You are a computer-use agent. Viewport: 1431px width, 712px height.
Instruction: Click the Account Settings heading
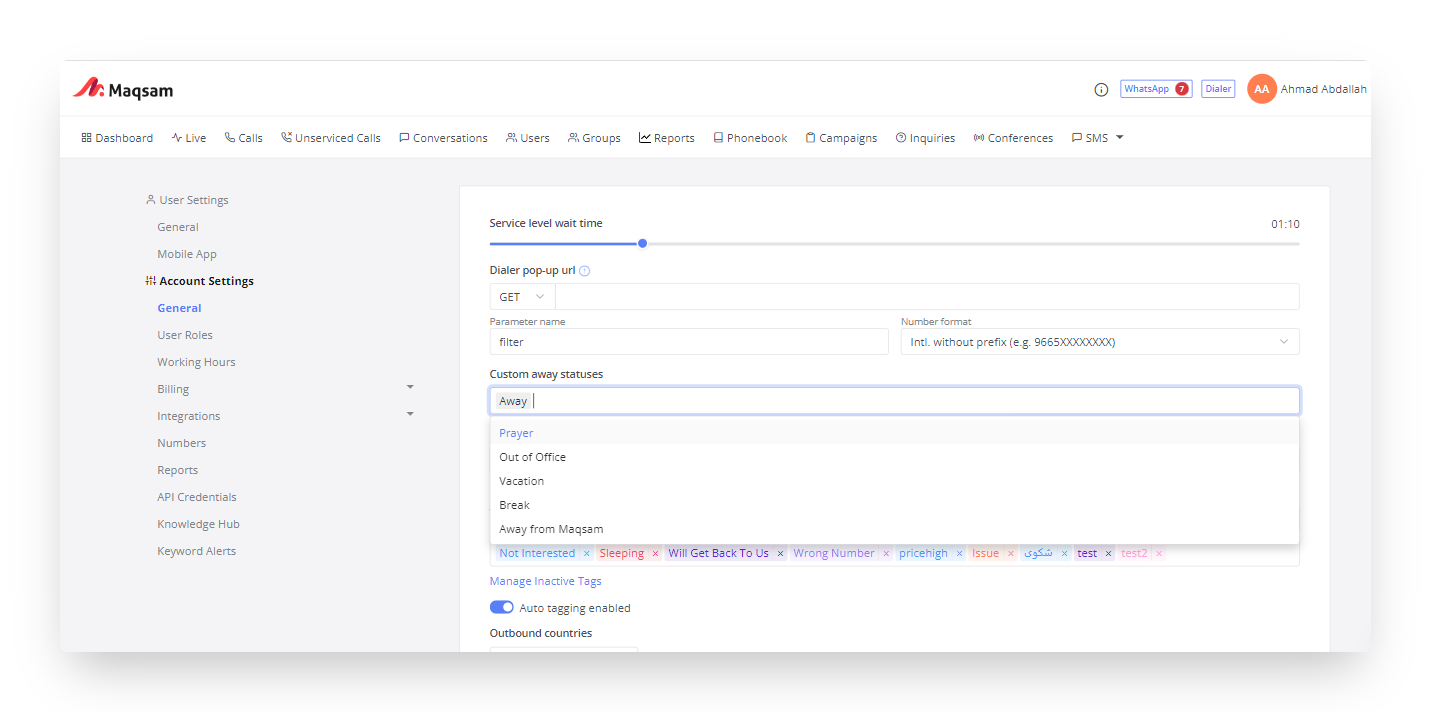pyautogui.click(x=200, y=281)
